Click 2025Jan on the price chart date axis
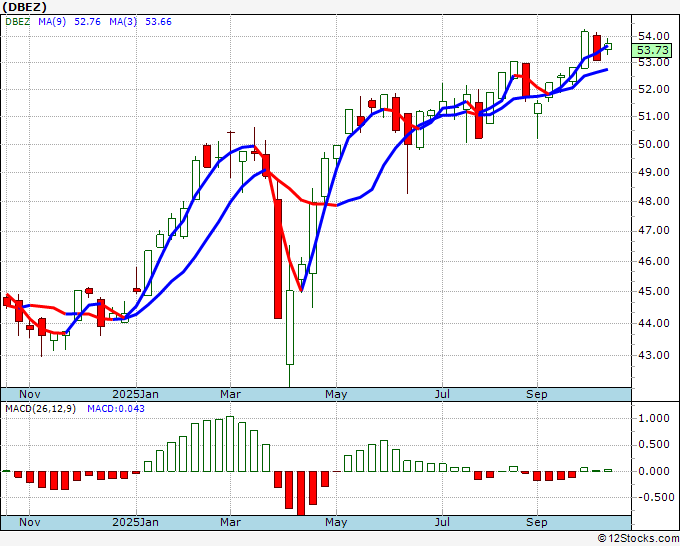The width and height of the screenshot is (680, 546). 135,394
